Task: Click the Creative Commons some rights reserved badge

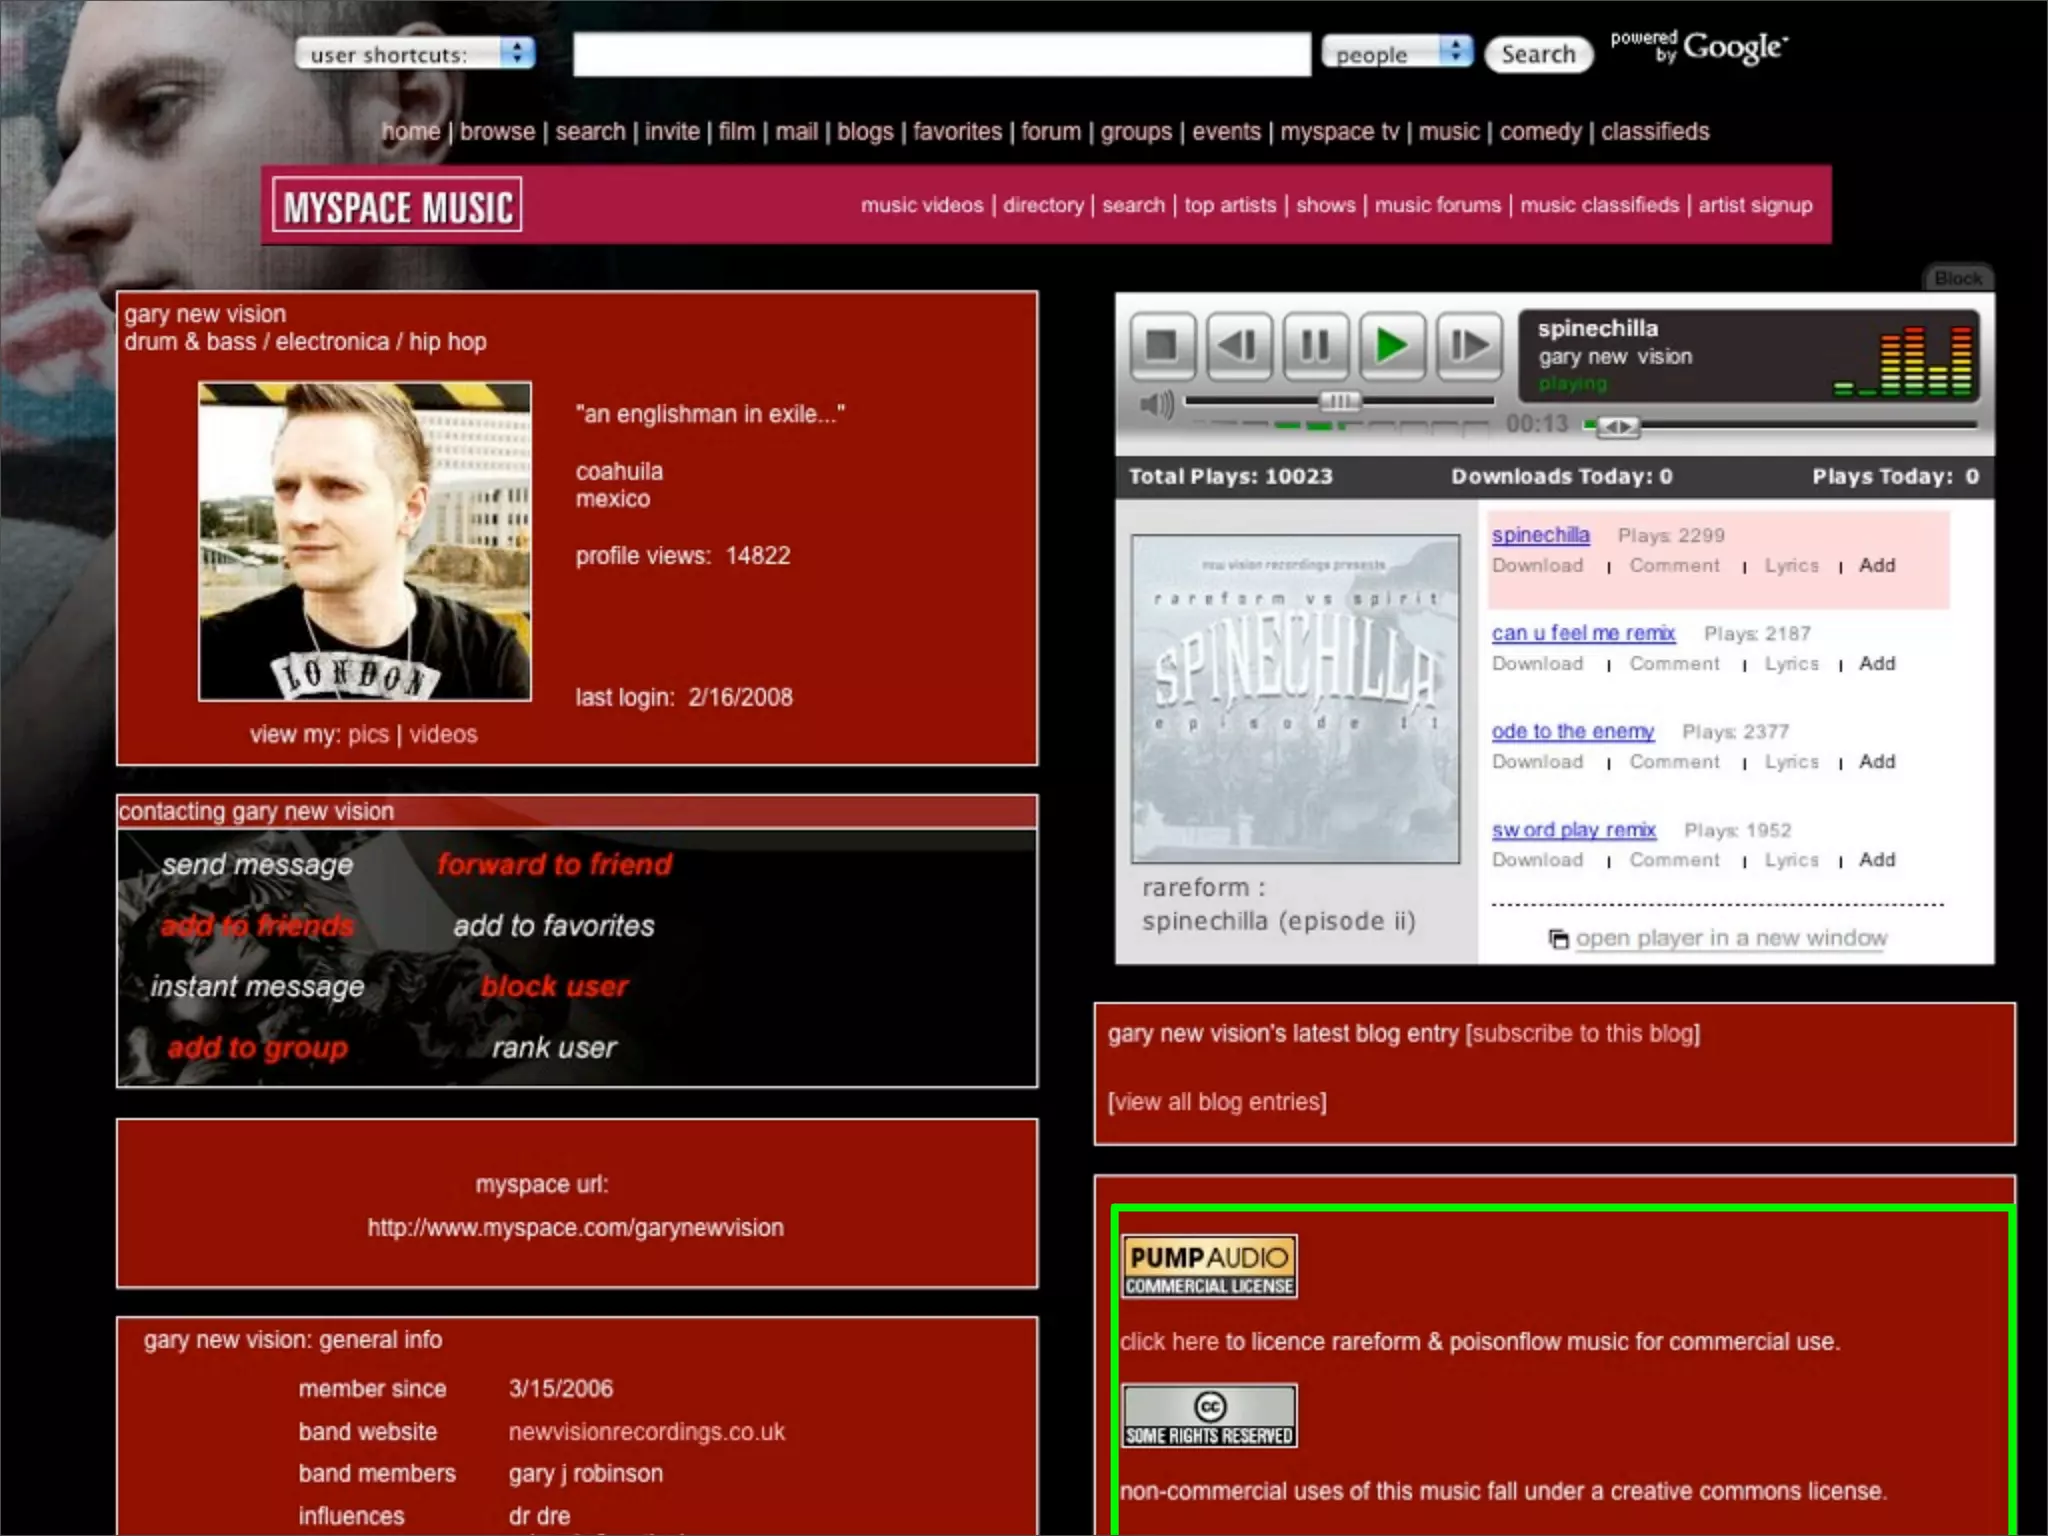Action: coord(1209,1416)
